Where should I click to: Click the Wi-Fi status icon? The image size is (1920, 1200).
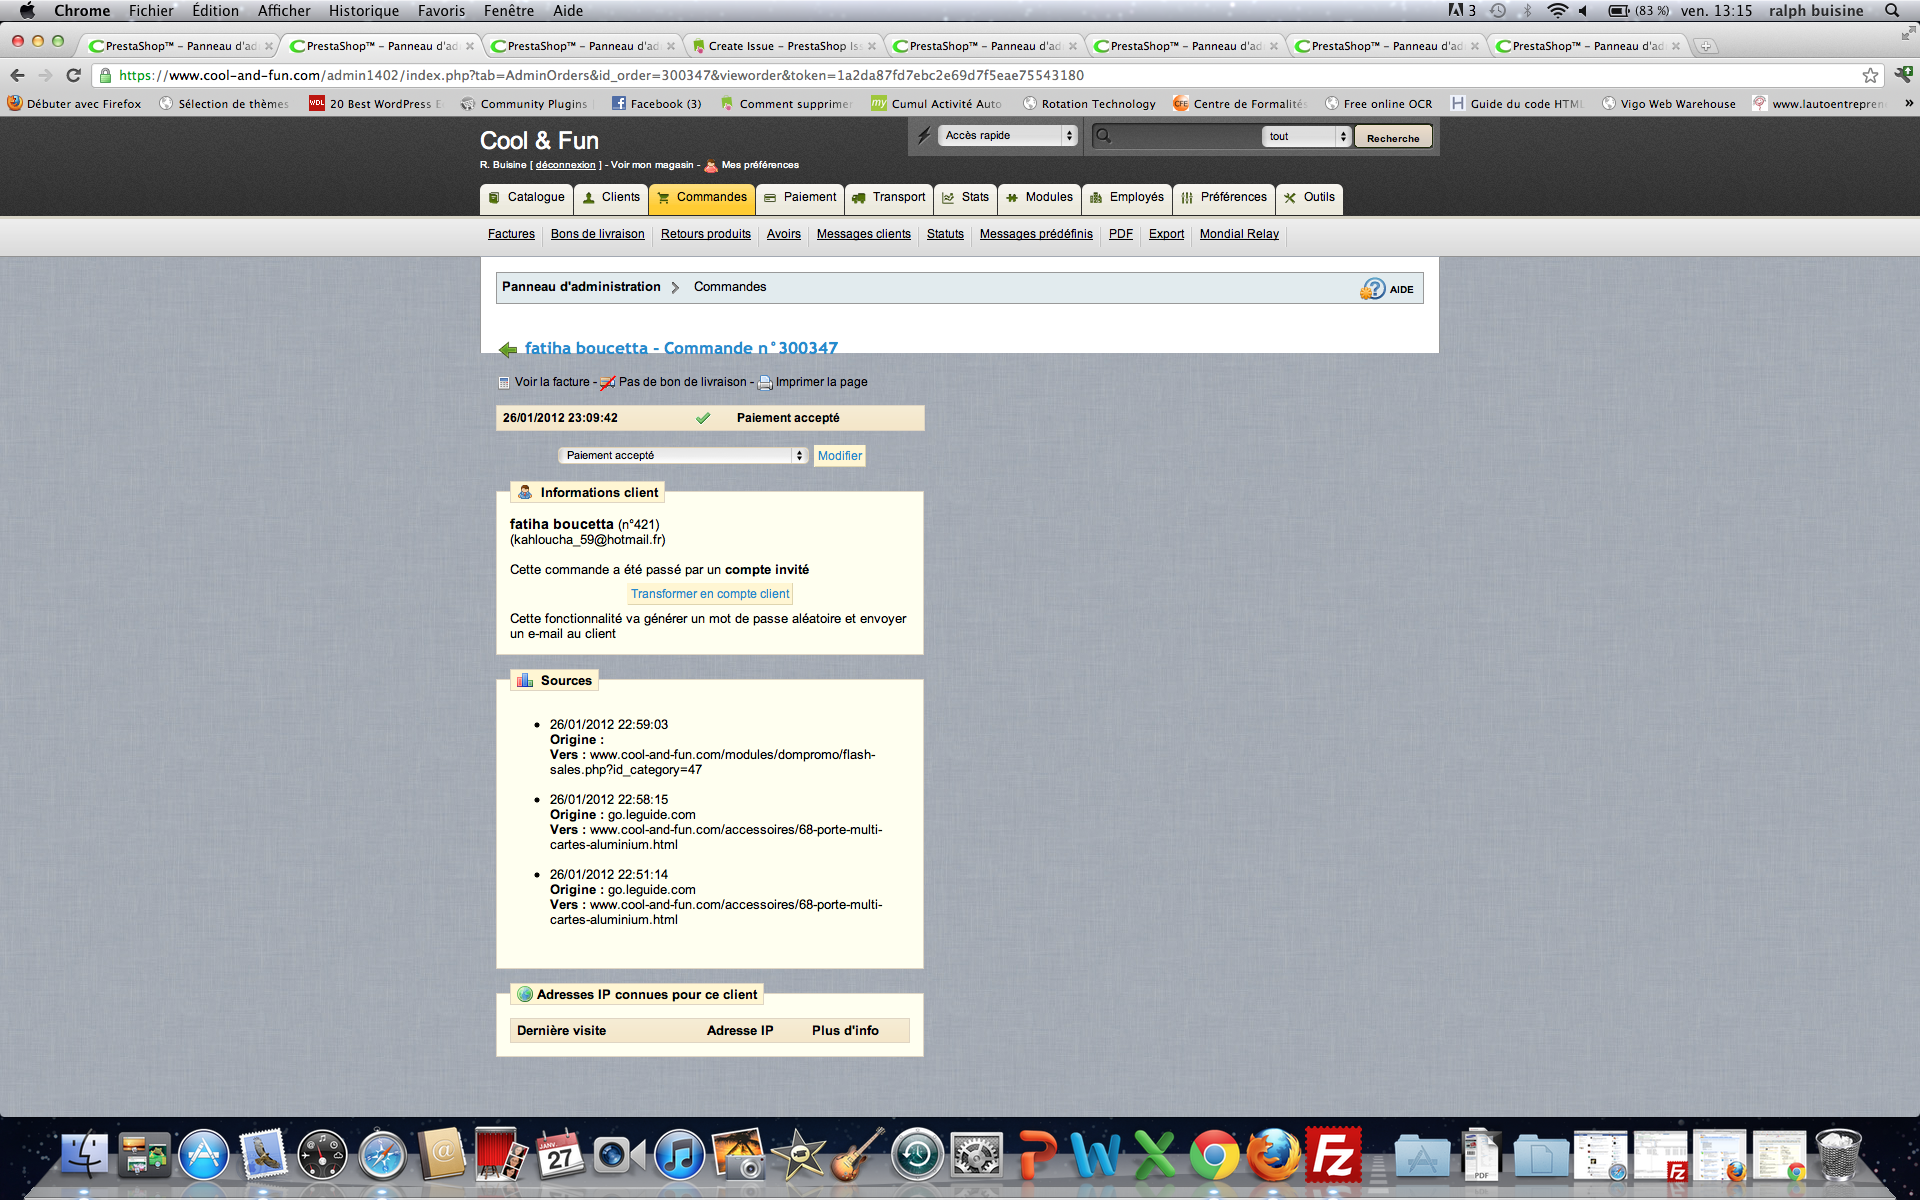click(x=1557, y=11)
